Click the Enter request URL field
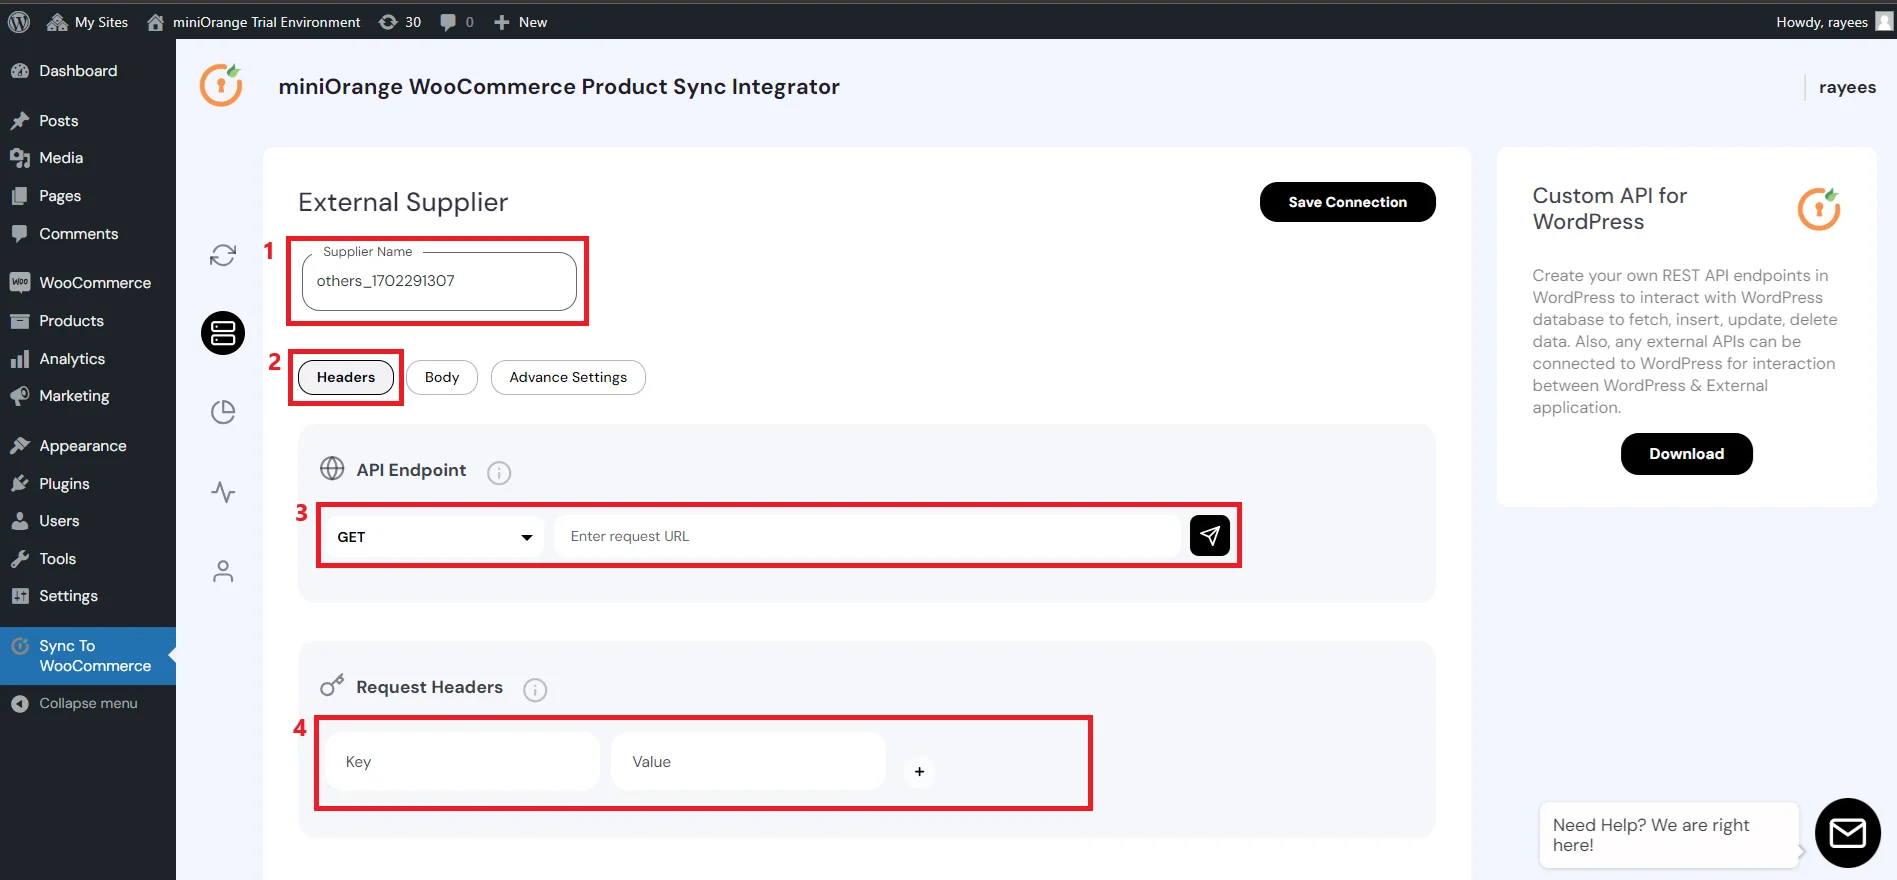1897x880 pixels. pyautogui.click(x=867, y=537)
